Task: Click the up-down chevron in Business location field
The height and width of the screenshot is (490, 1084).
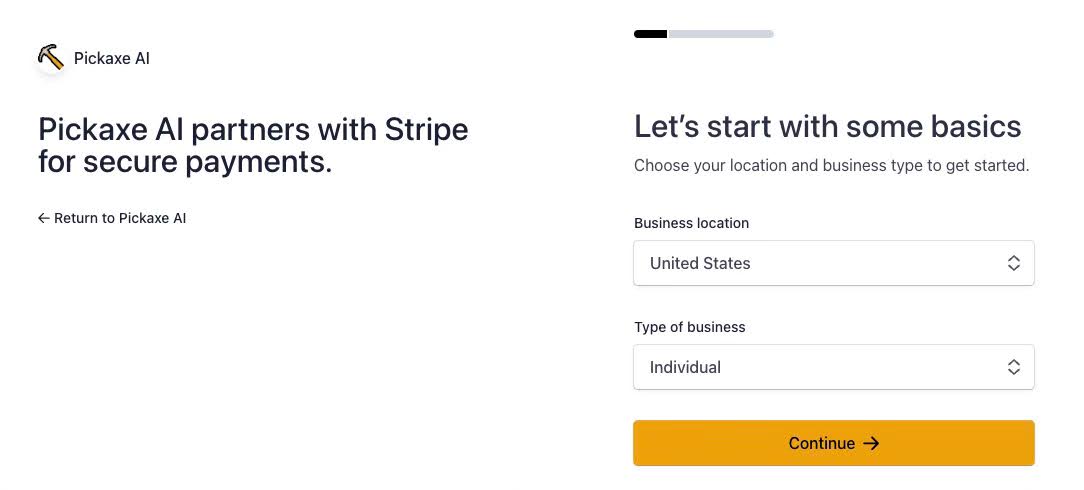Action: click(1013, 263)
